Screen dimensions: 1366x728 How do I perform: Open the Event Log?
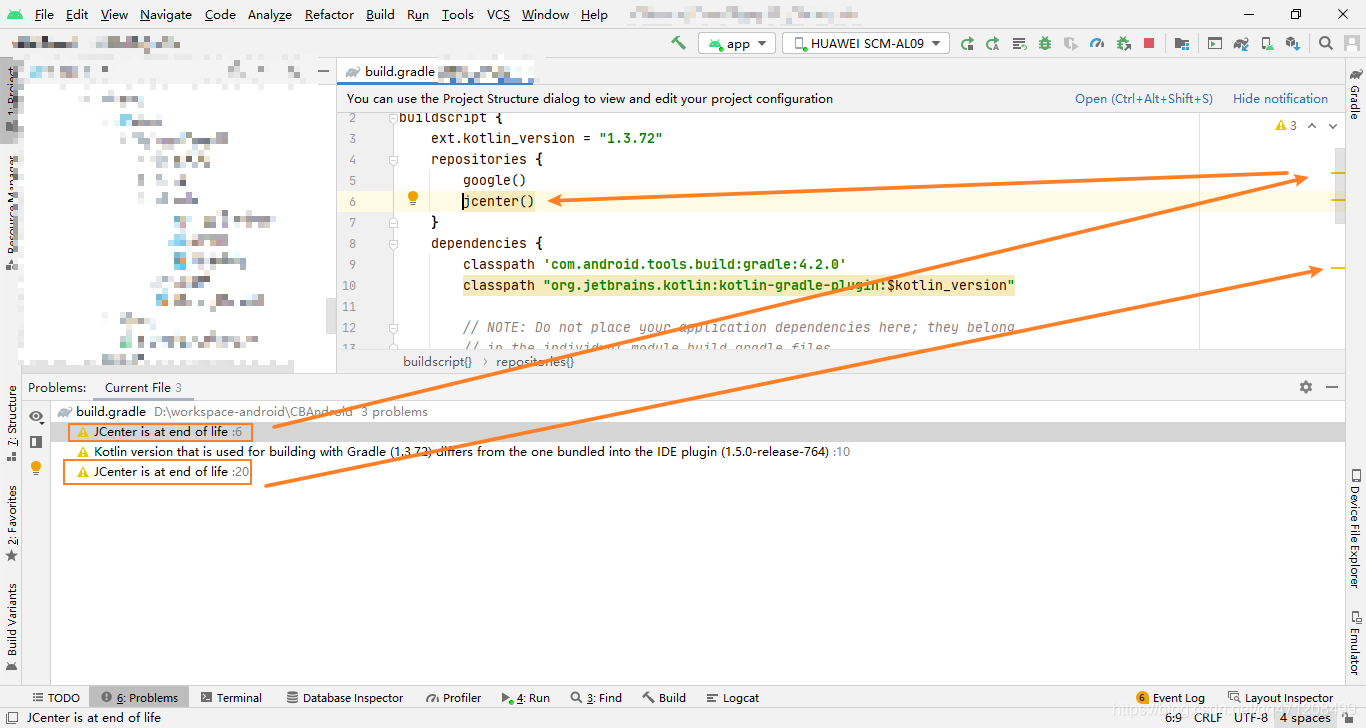click(1170, 697)
